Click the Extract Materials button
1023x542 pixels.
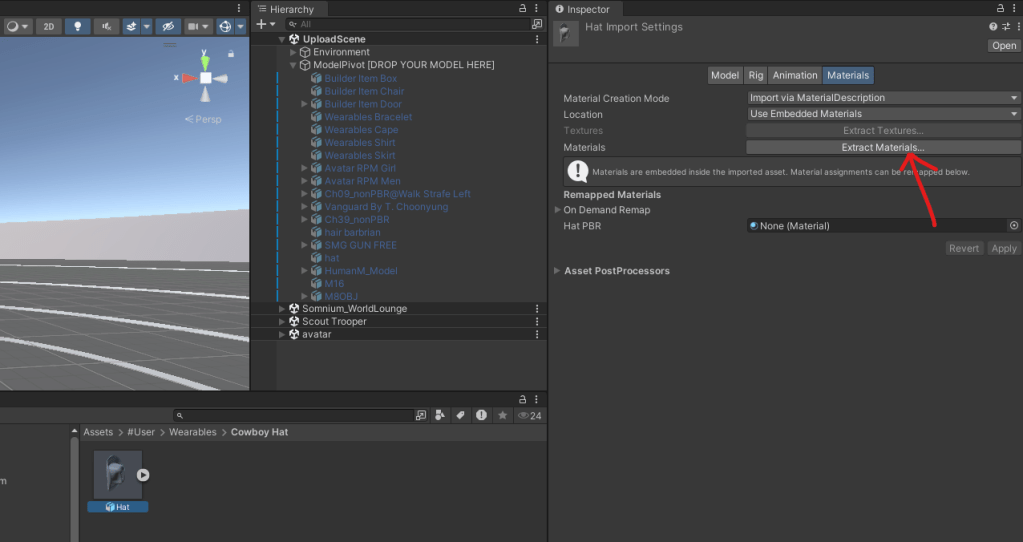(x=883, y=147)
